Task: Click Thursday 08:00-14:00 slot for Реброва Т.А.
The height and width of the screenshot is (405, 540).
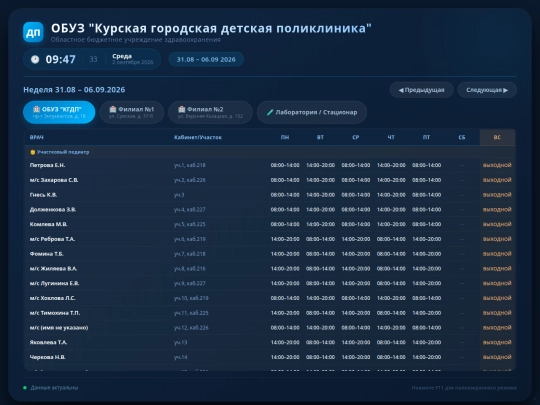Action: 391,239
